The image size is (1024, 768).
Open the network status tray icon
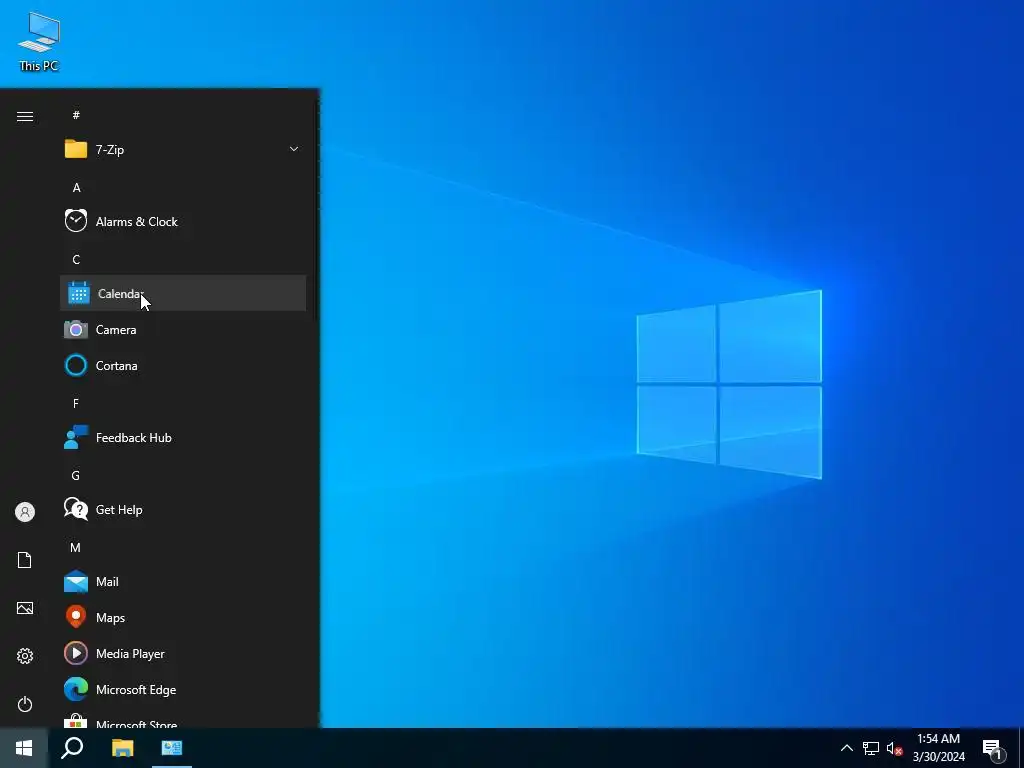tap(871, 748)
